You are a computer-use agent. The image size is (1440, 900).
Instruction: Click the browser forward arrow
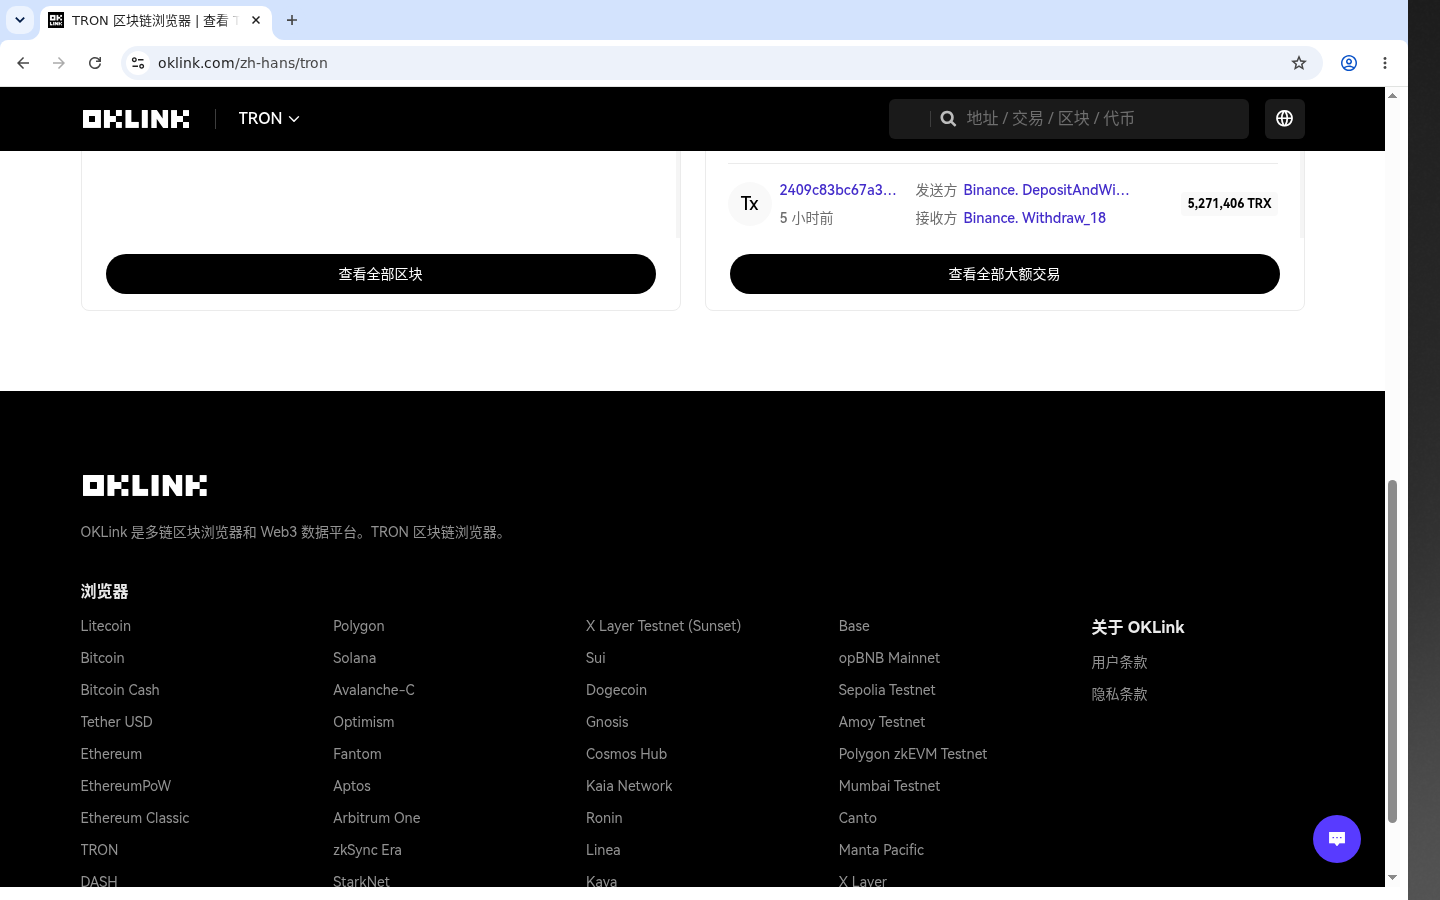point(59,63)
